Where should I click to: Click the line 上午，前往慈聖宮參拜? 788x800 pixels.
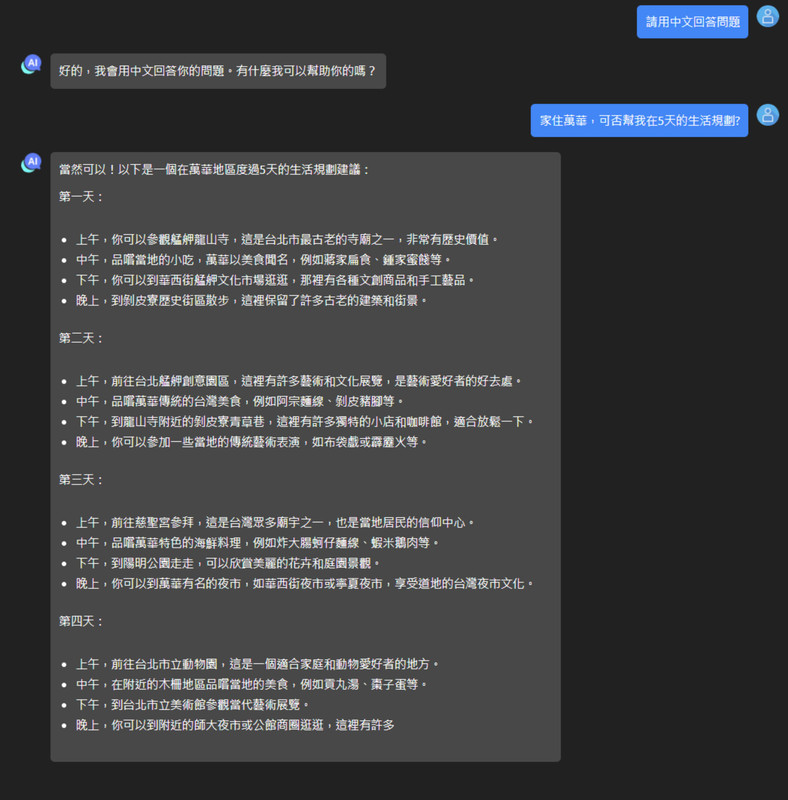coord(276,523)
